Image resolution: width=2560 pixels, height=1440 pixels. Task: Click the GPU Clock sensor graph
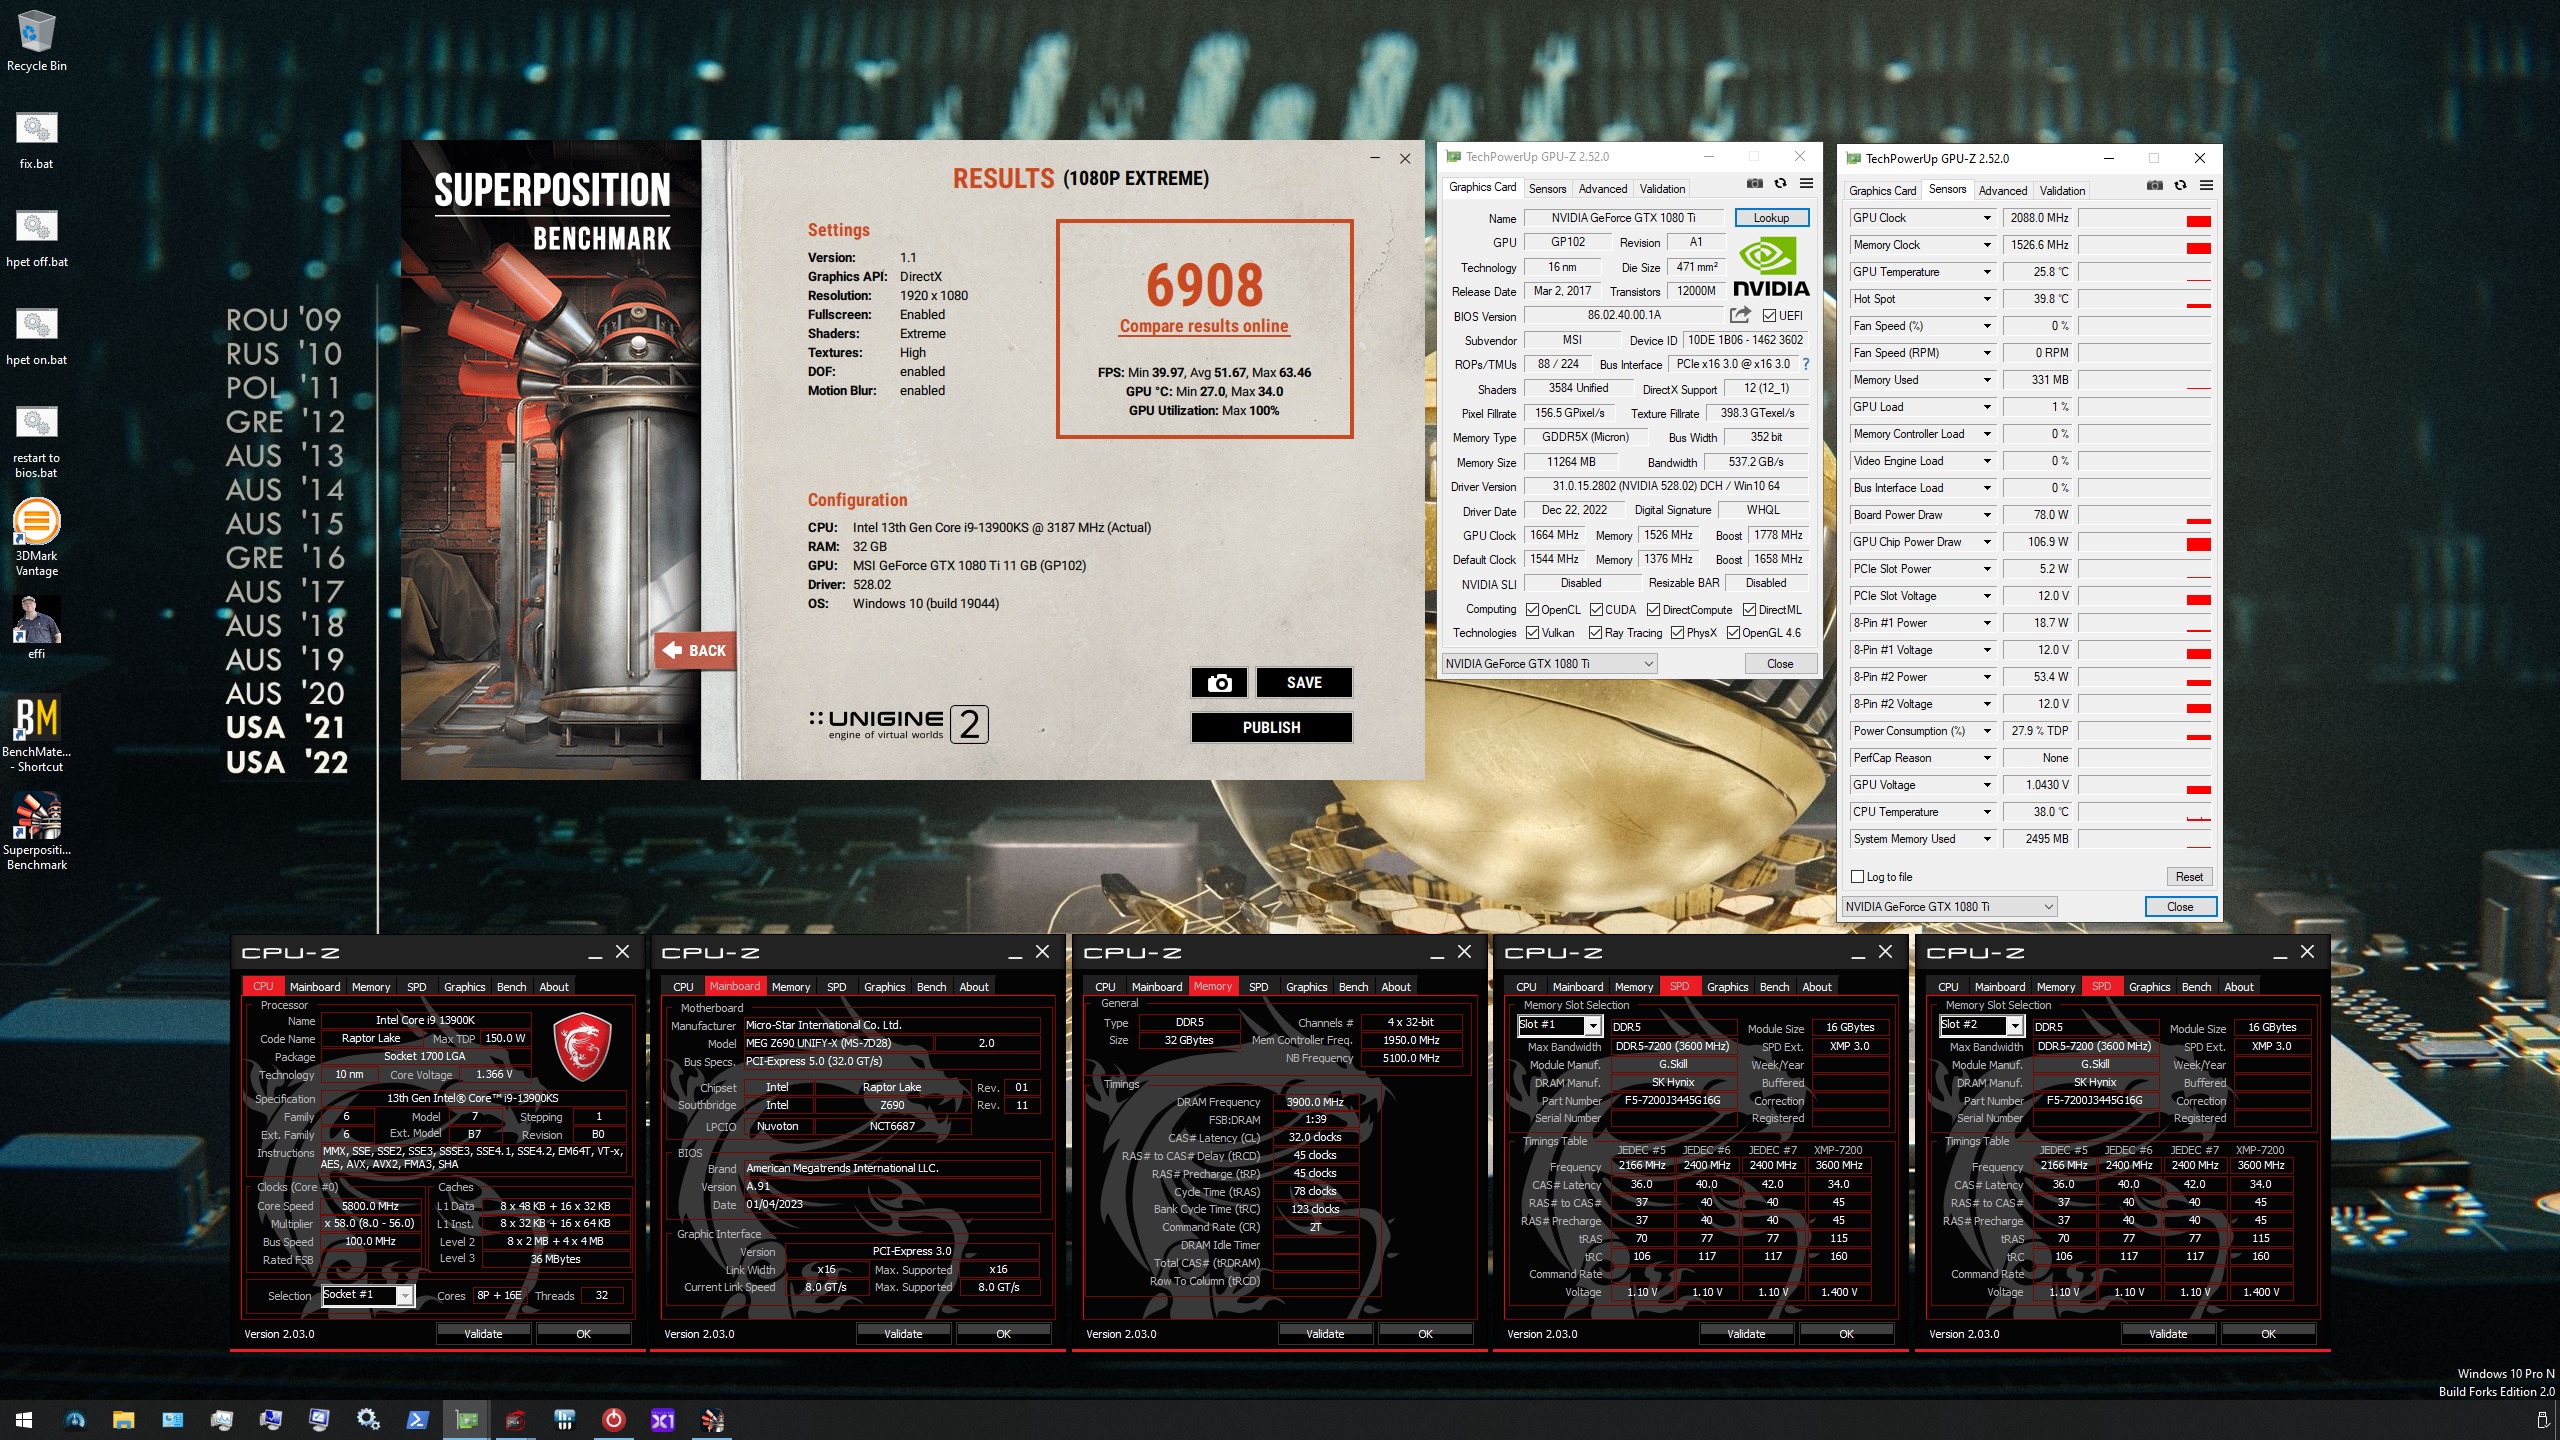(x=2144, y=218)
